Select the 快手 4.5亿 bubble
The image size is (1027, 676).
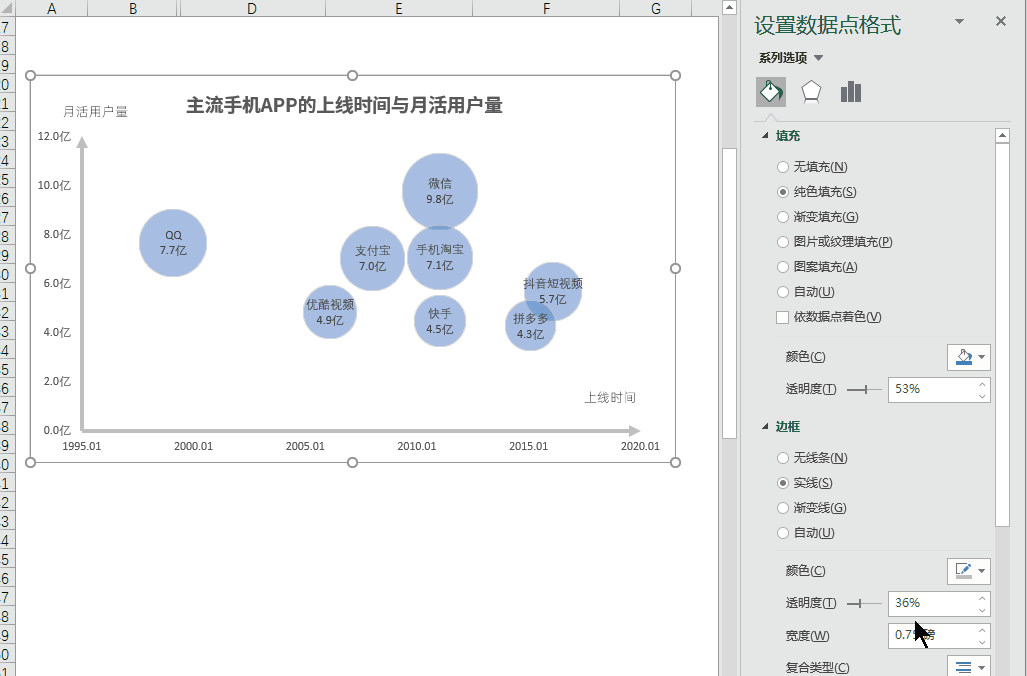[x=439, y=321]
